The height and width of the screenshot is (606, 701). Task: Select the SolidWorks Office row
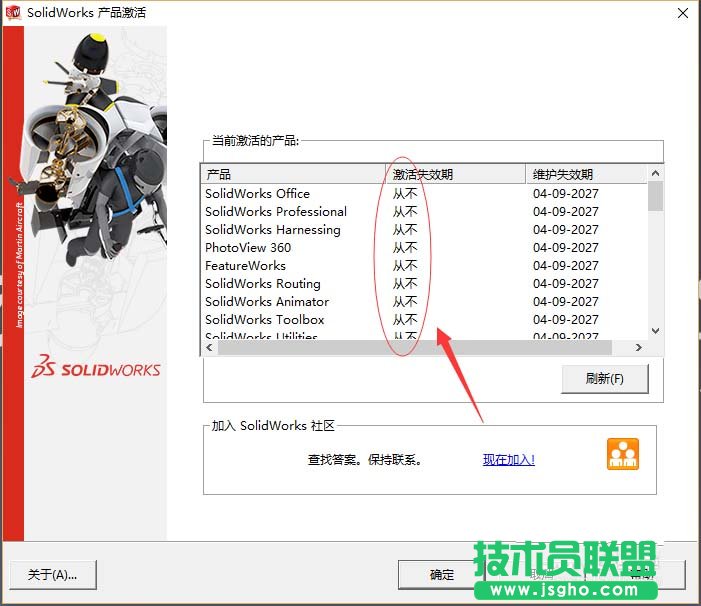pos(424,194)
